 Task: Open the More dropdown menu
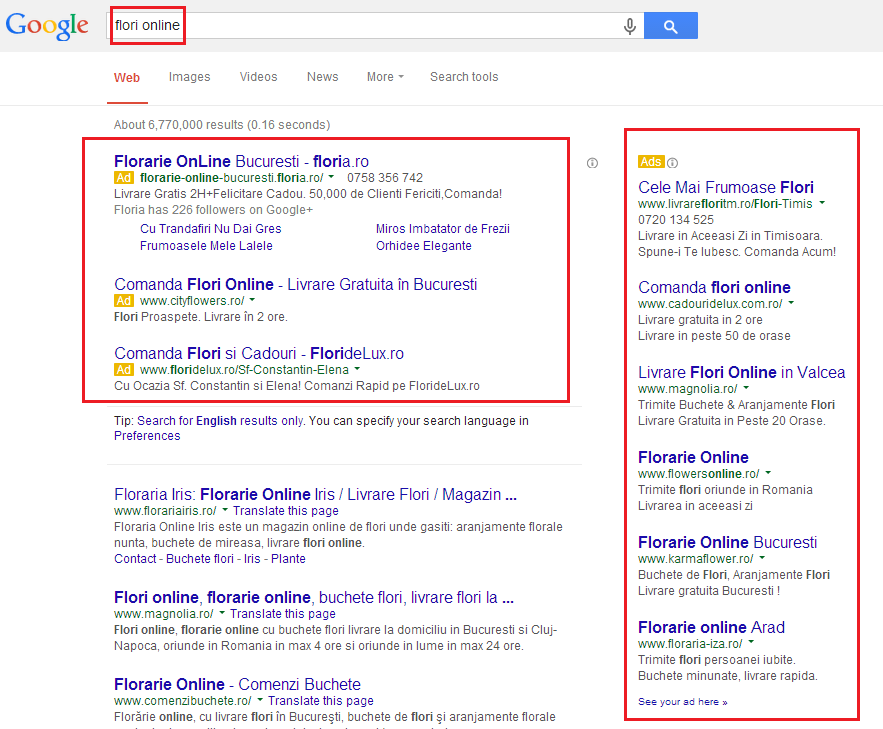point(385,77)
